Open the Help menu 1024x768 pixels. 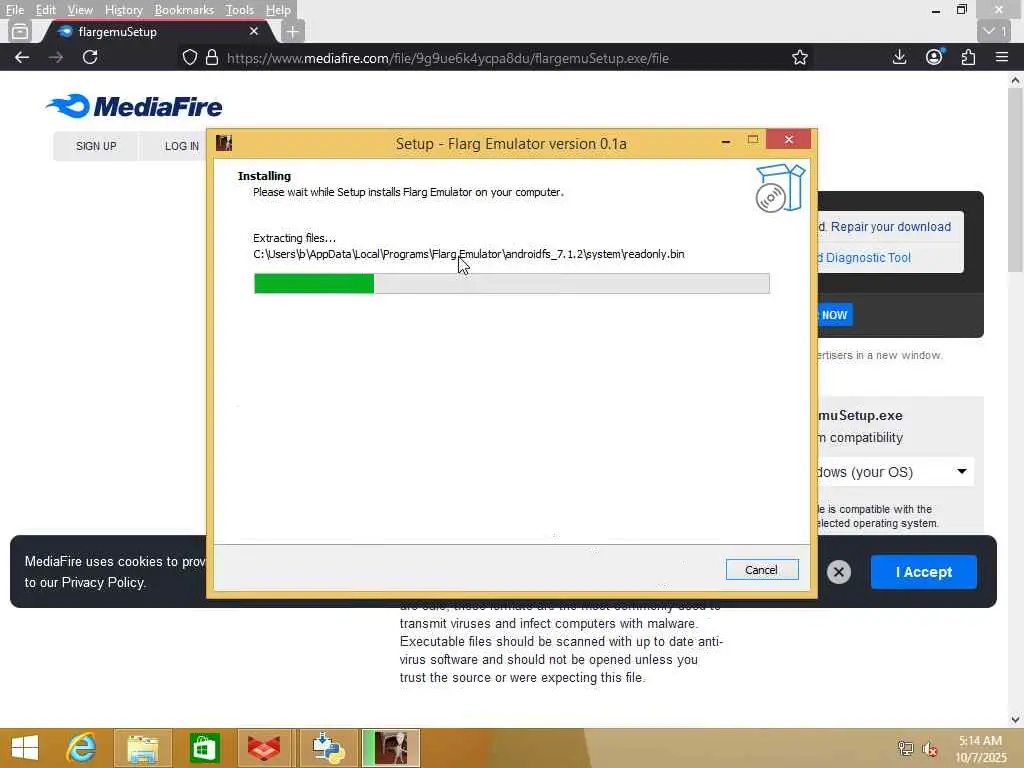pyautogui.click(x=278, y=10)
